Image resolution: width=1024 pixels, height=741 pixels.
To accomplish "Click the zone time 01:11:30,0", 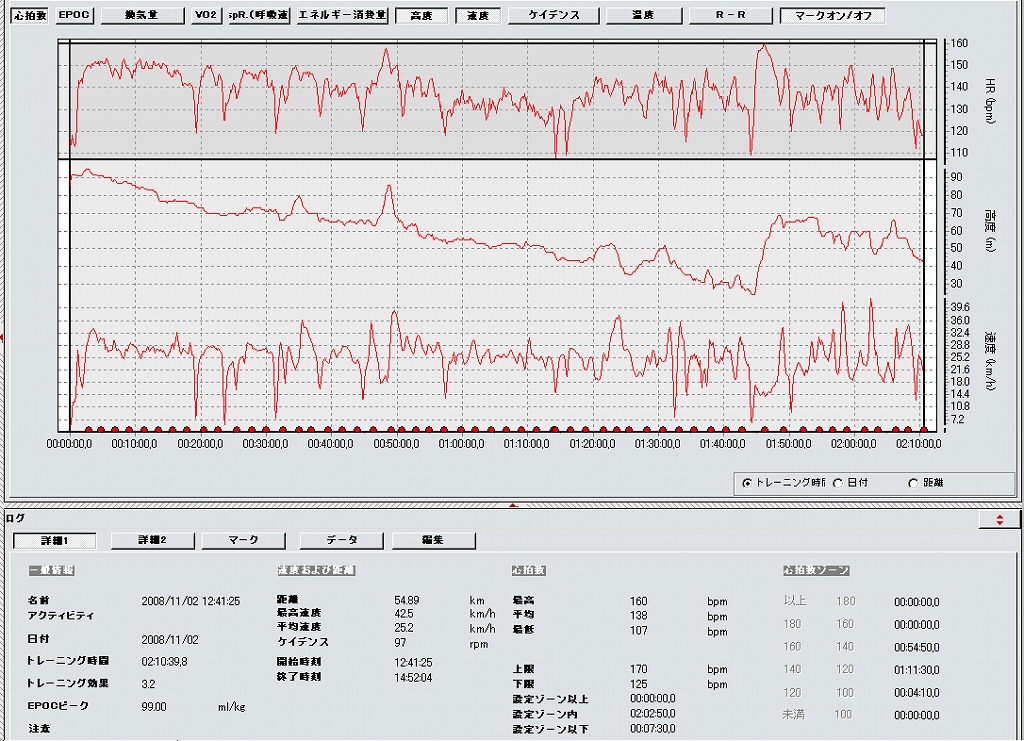I will tap(917, 670).
